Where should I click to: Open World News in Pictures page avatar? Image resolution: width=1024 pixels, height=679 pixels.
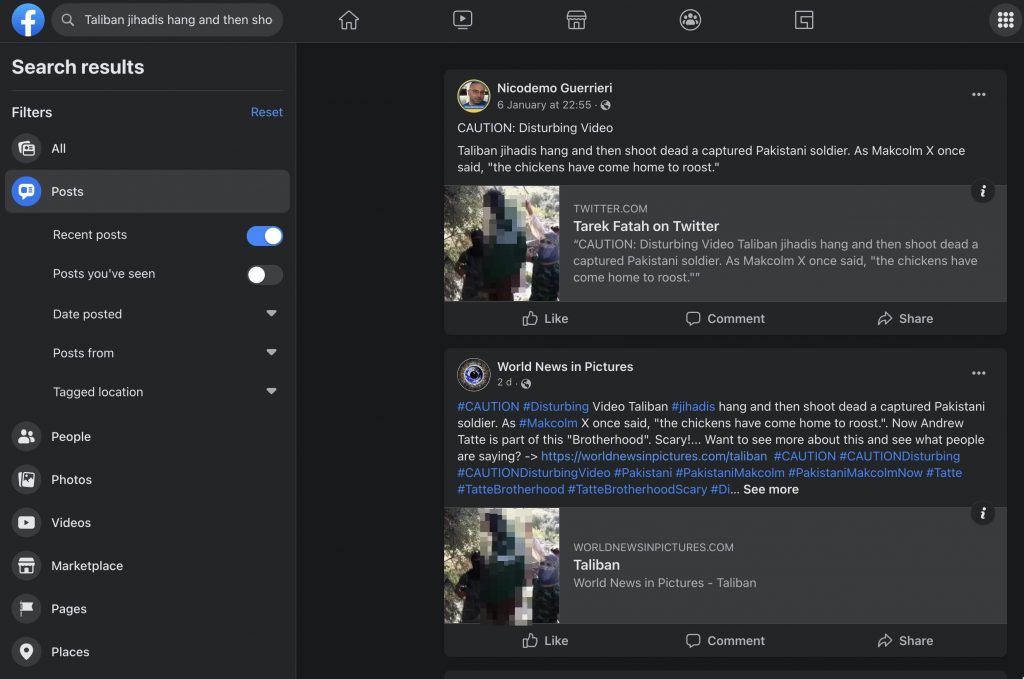tap(473, 375)
